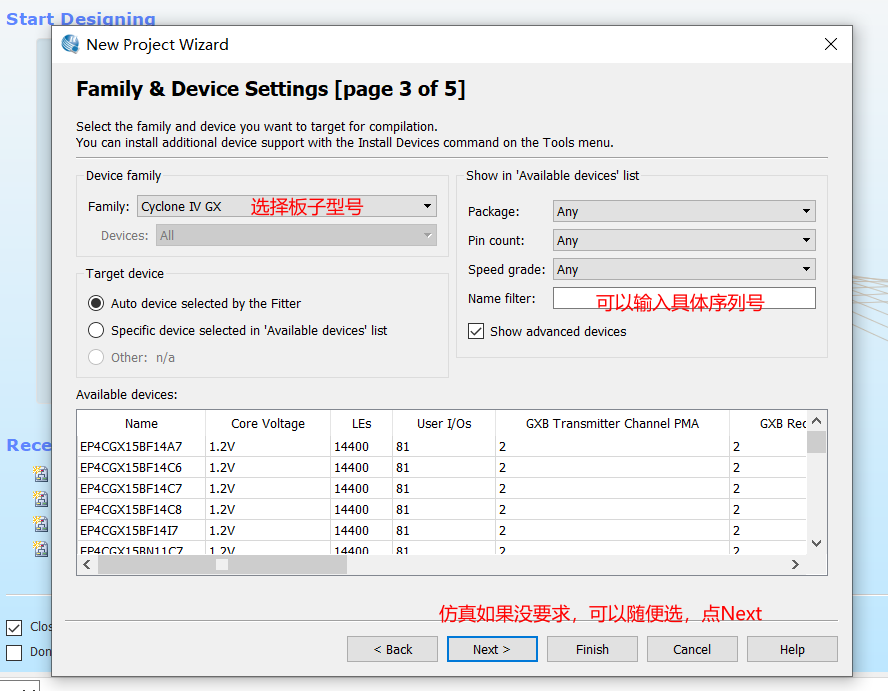Select device EP4CGX15BF14C7 in the list
888x691 pixels.
click(442, 488)
